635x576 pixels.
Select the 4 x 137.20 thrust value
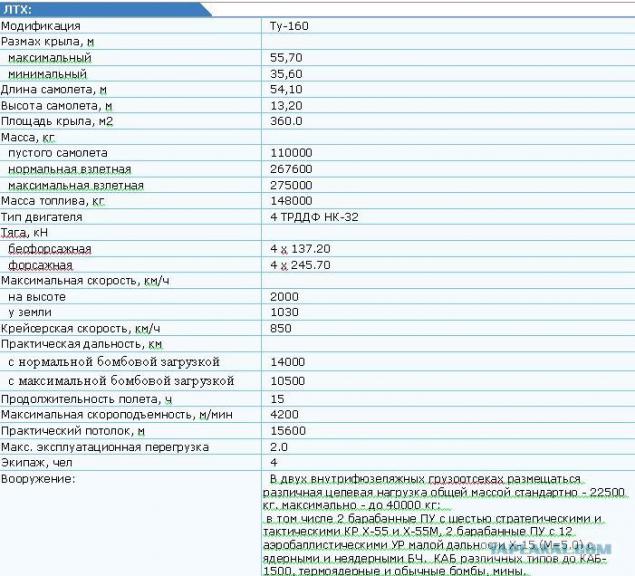[x=300, y=249]
